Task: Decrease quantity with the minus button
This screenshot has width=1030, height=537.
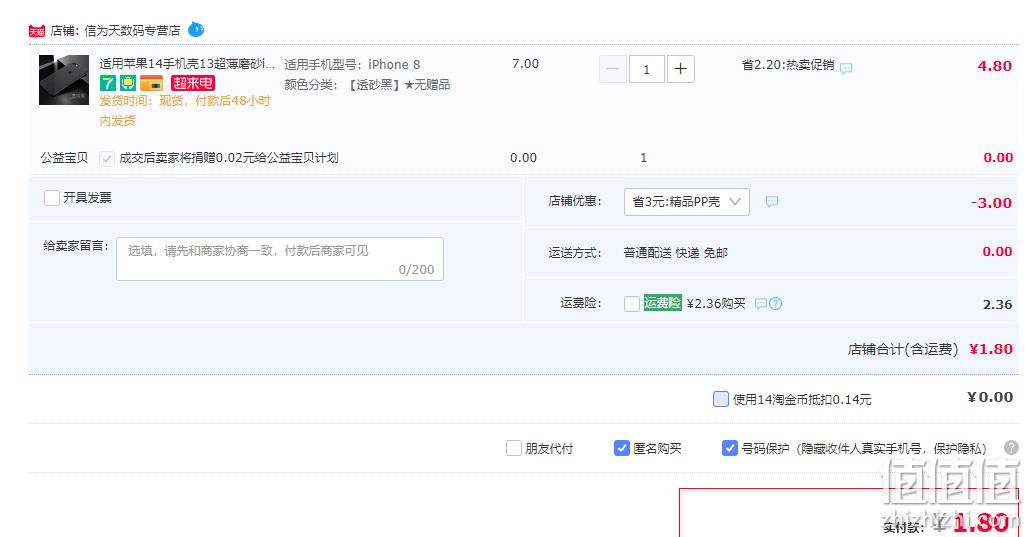Action: tap(612, 69)
